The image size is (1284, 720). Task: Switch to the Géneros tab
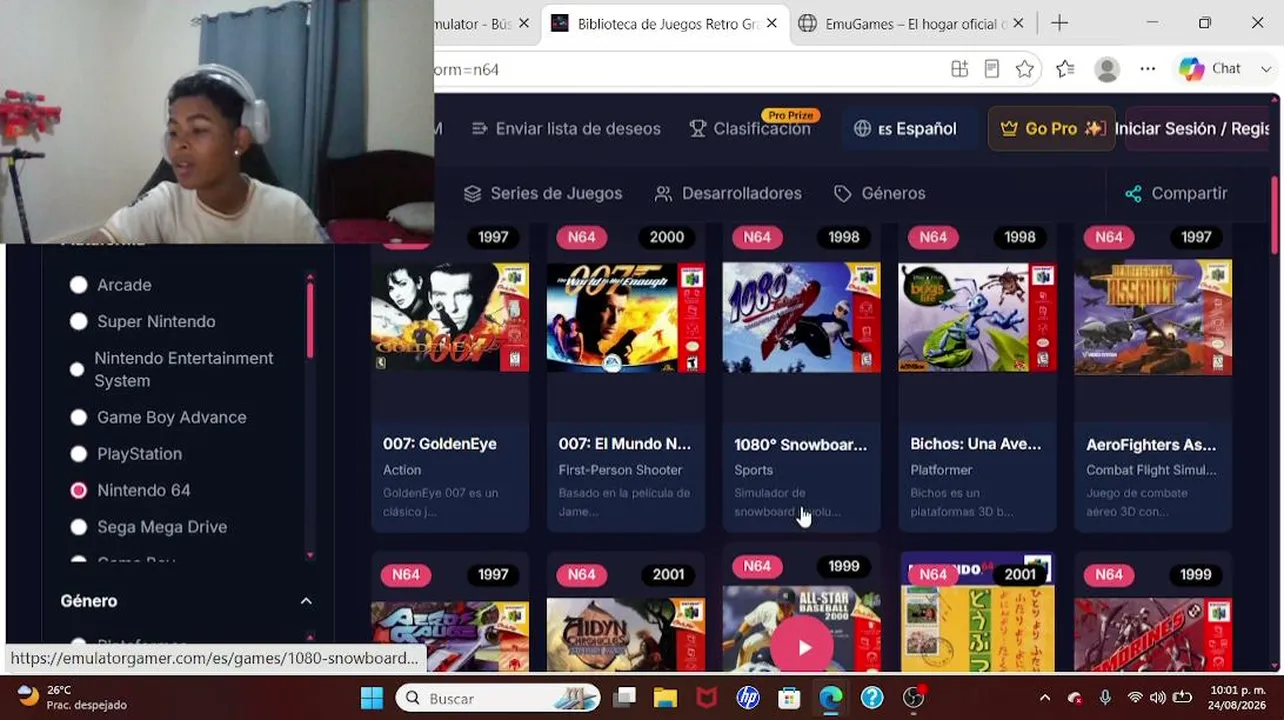point(880,193)
